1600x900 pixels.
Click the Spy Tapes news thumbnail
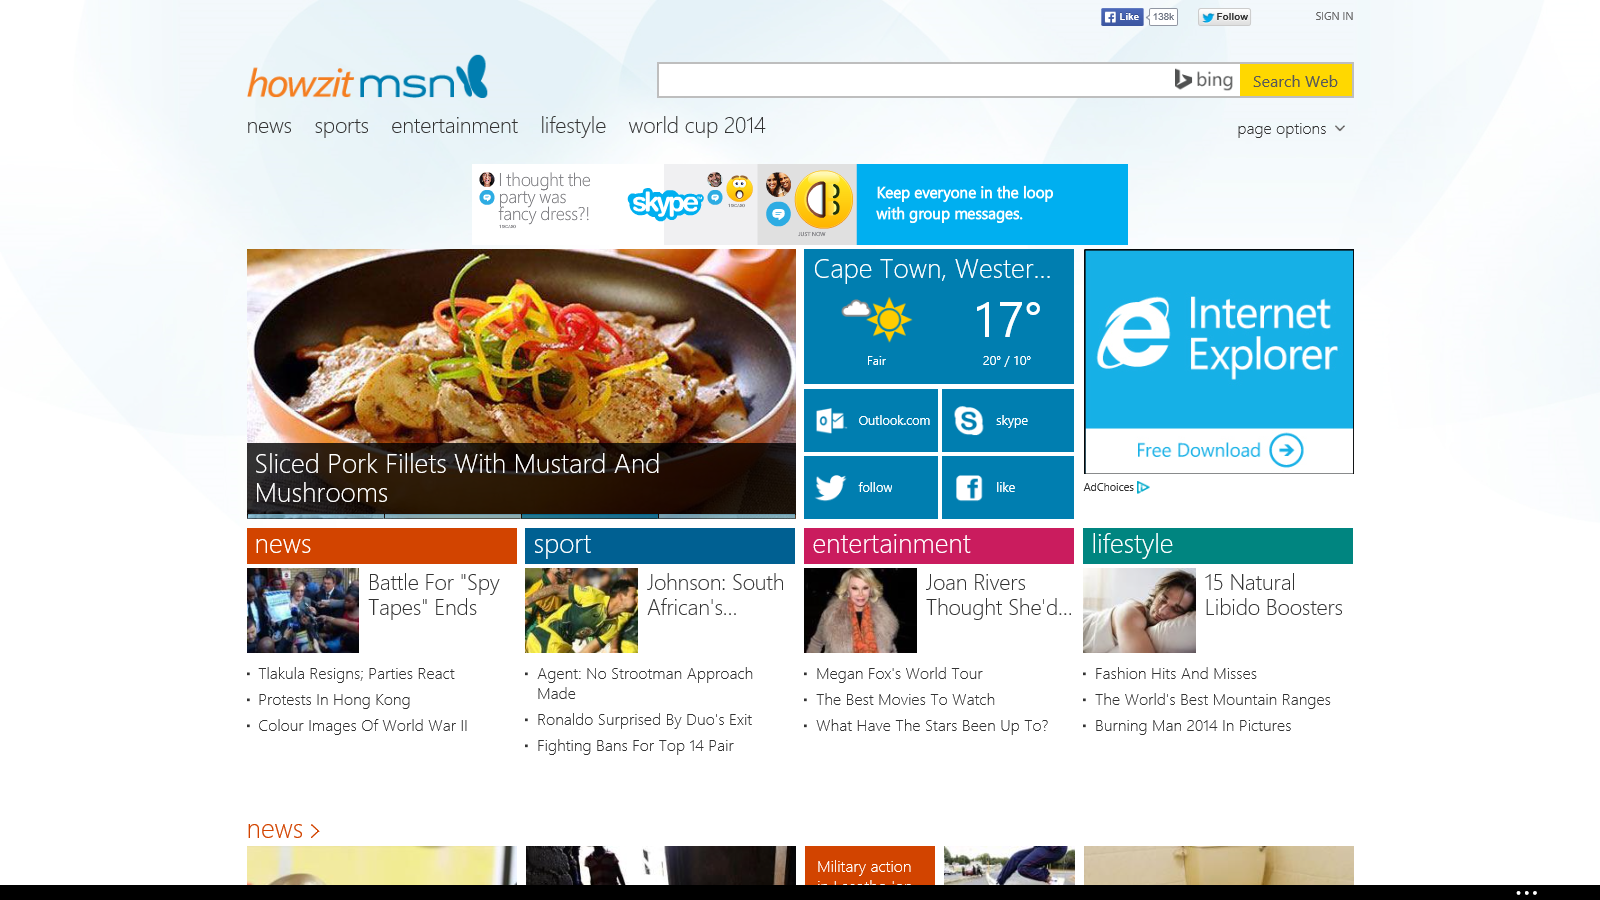click(303, 610)
